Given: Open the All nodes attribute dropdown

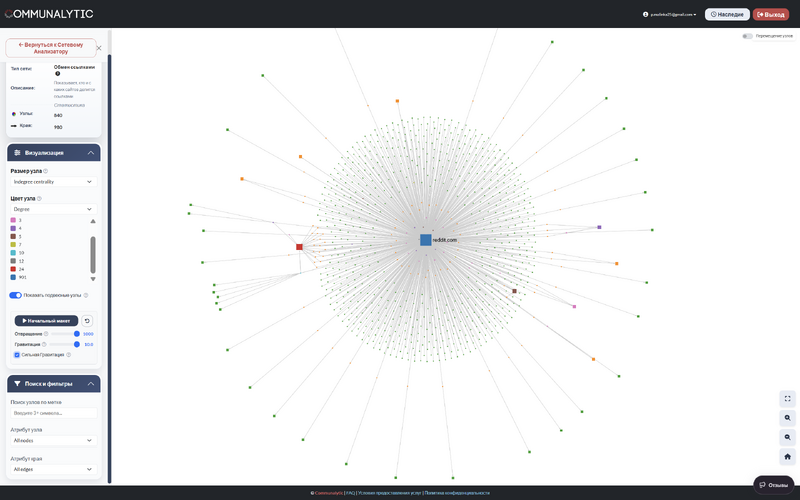Looking at the screenshot, I should [x=54, y=440].
